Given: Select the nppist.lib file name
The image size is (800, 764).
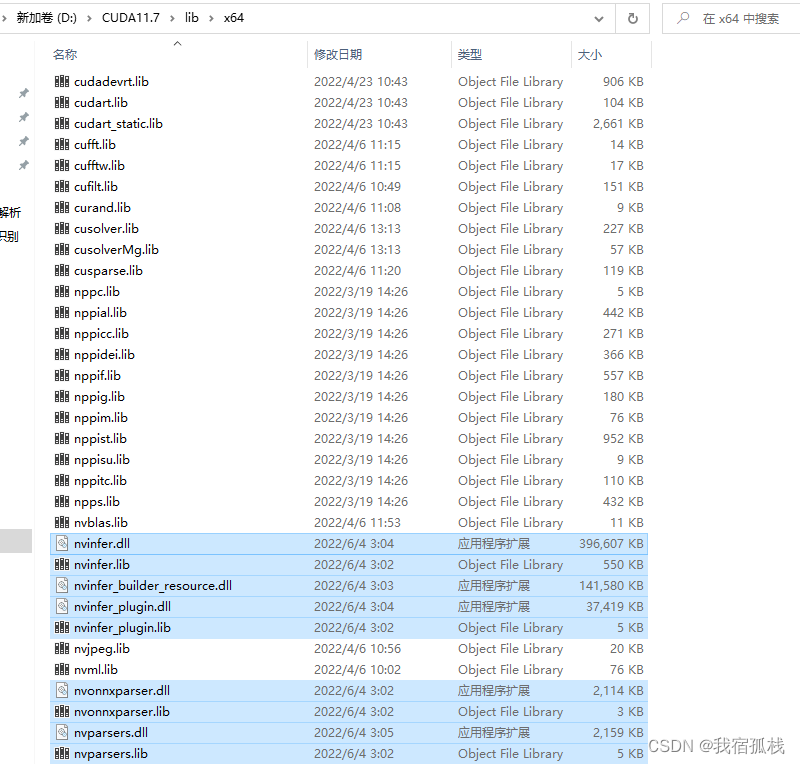Looking at the screenshot, I should pos(100,438).
